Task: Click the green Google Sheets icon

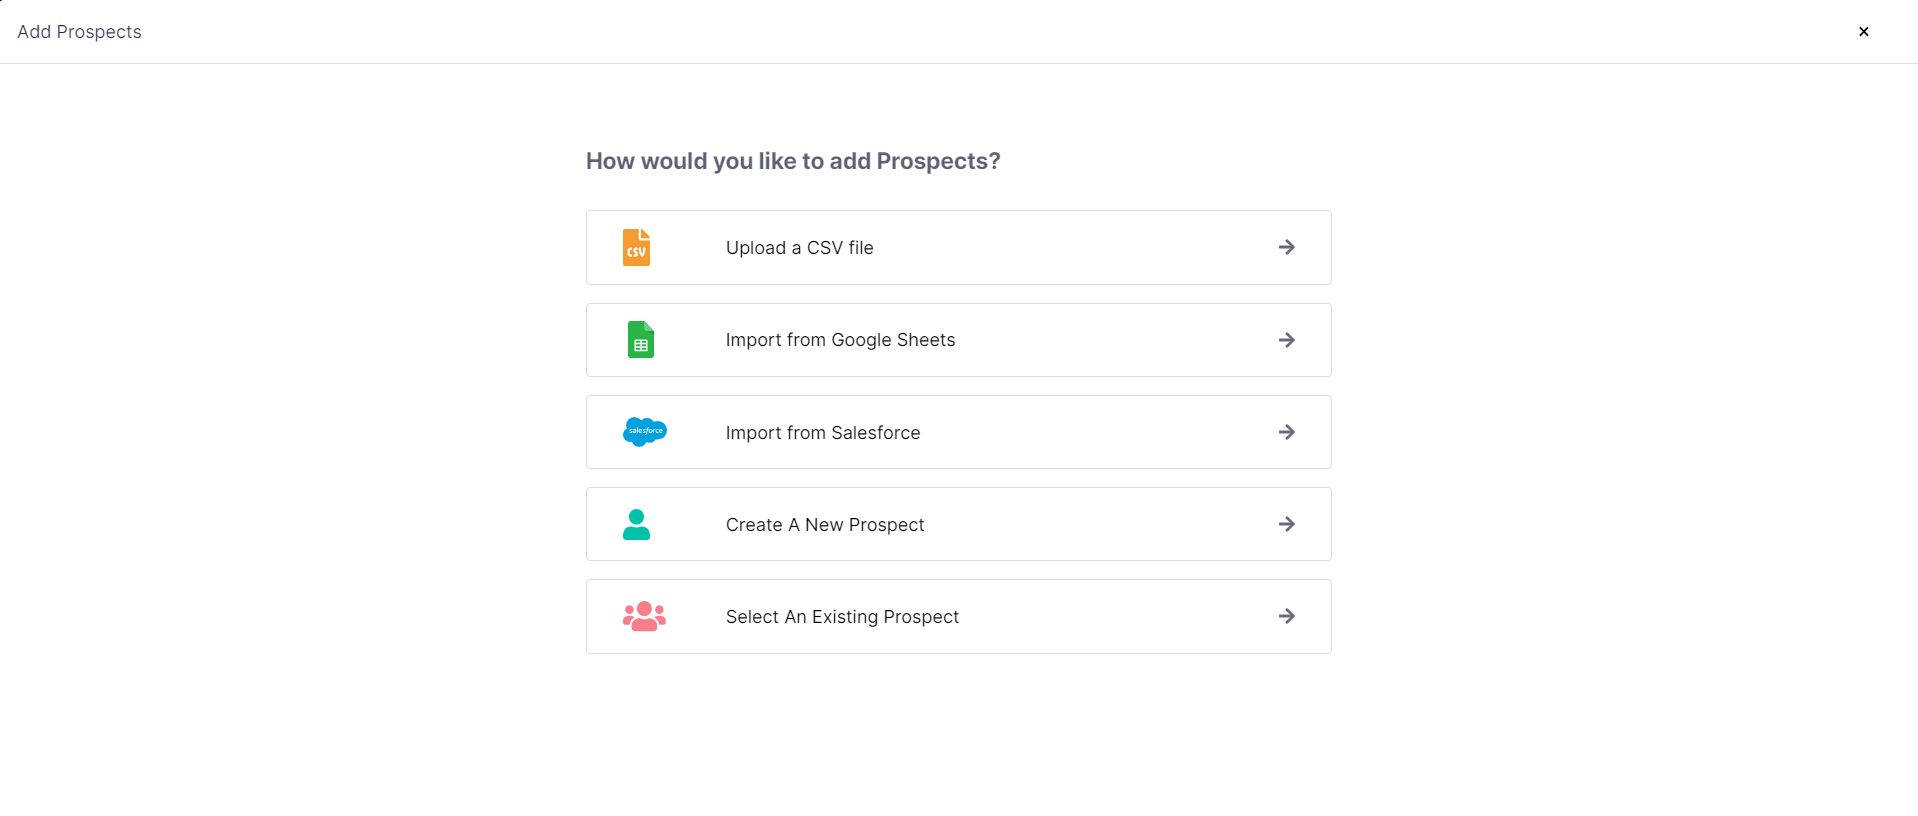Action: tap(640, 340)
